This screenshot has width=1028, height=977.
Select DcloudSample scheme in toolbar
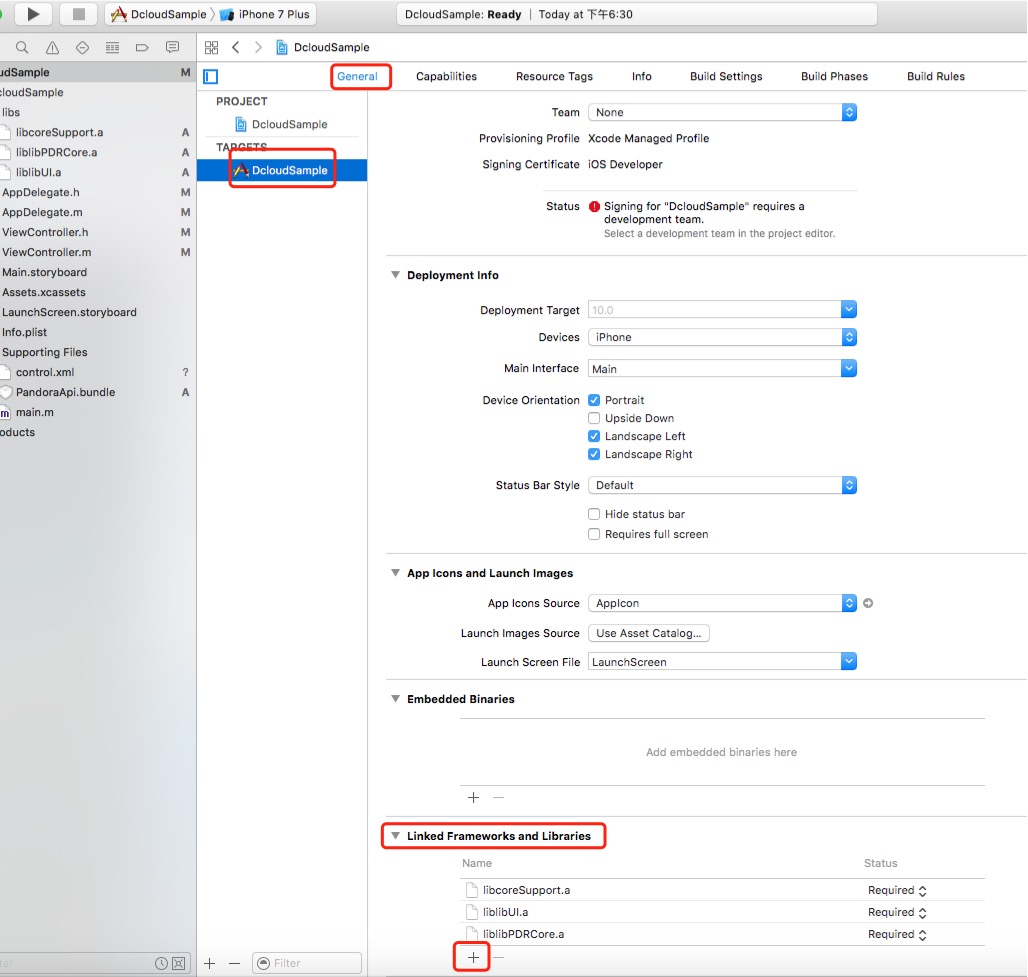[x=159, y=14]
